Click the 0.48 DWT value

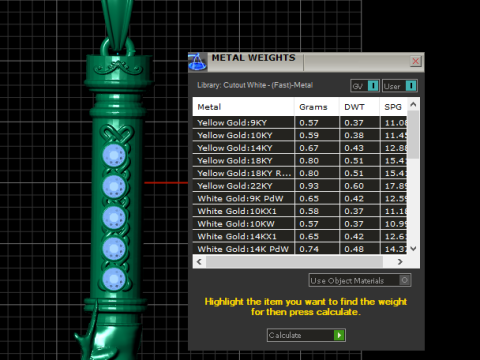354,249
